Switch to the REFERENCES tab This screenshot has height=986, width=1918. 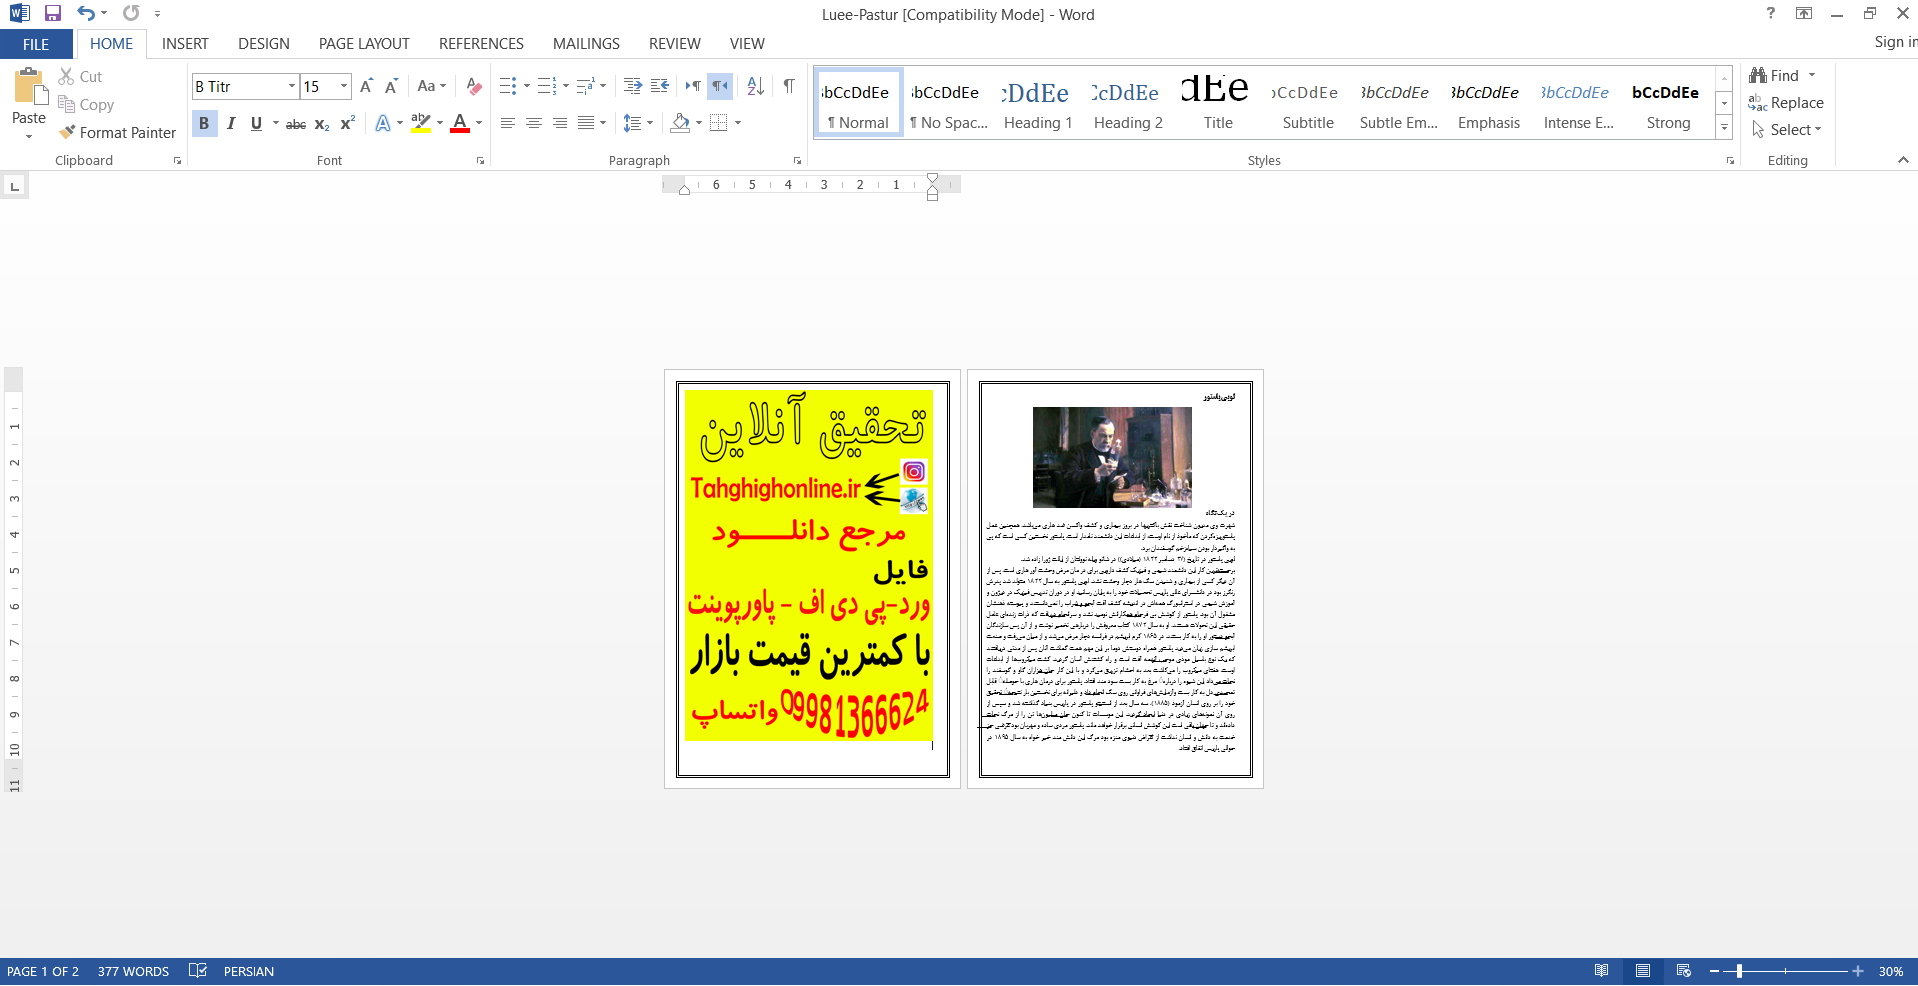point(481,44)
